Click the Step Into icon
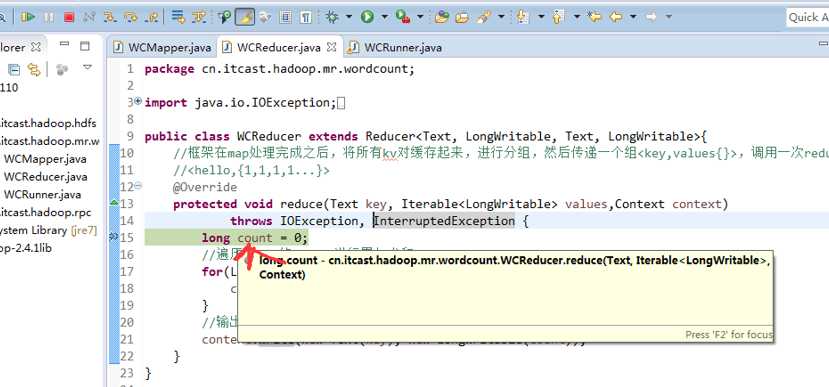The image size is (829, 387). [x=110, y=17]
